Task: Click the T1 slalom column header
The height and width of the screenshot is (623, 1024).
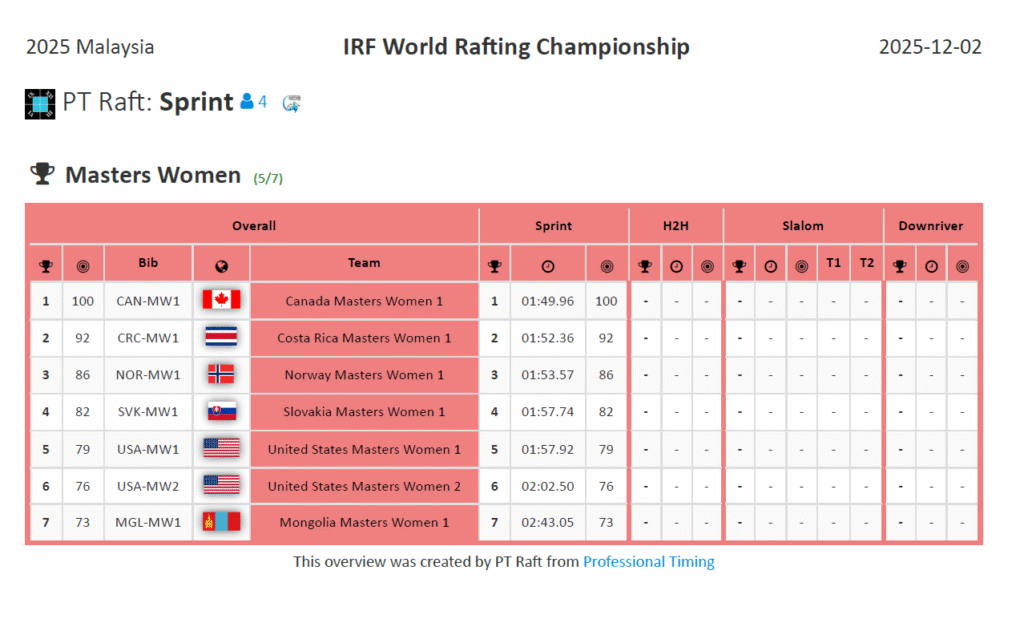Action: pyautogui.click(x=834, y=263)
